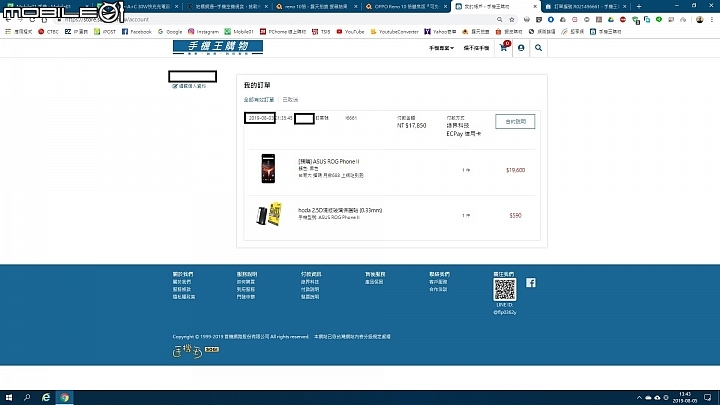
Task: Open the YoutubeConverter bookmark
Action: [x=394, y=32]
